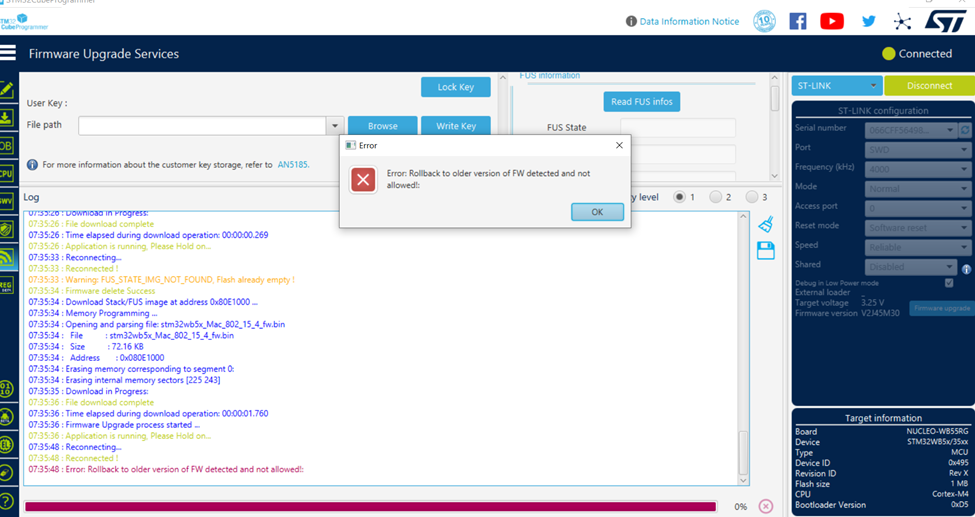Select verbosity level 2

tap(716, 197)
